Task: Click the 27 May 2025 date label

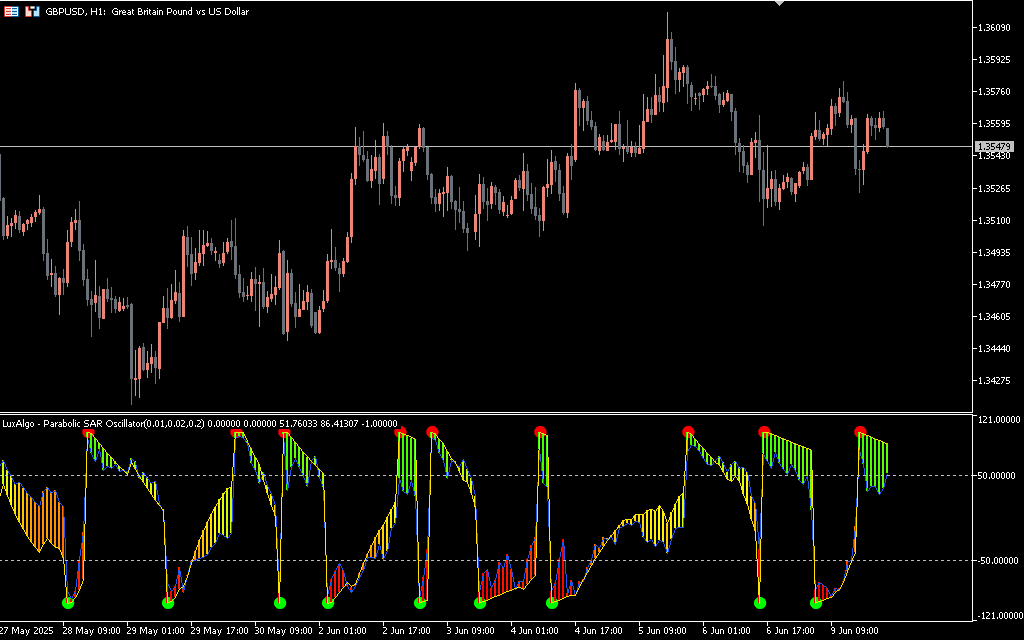Action: pos(27,631)
